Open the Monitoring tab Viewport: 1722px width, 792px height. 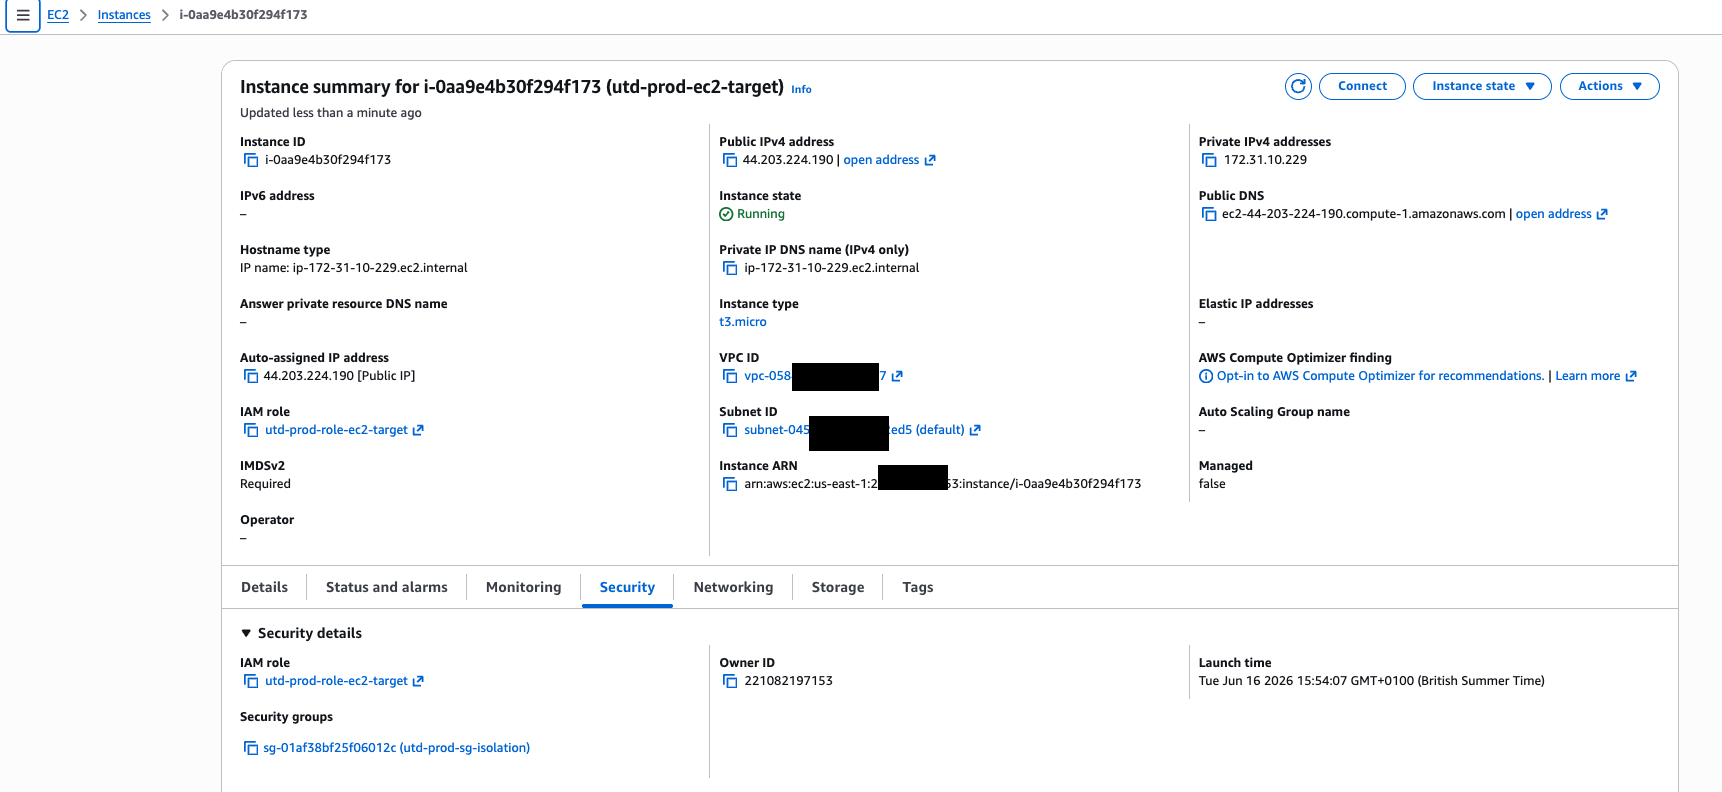(x=523, y=587)
